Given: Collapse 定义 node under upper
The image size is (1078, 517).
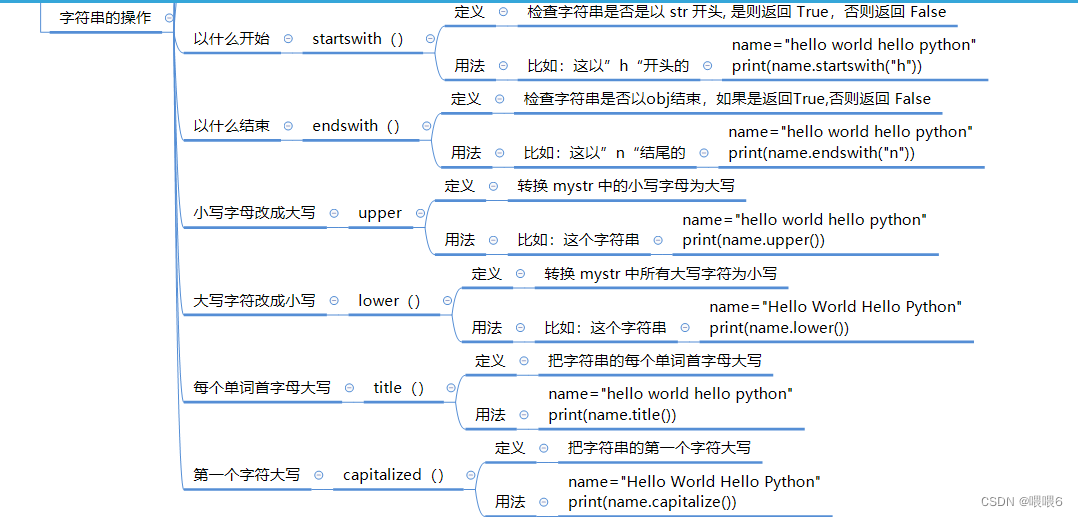Looking at the screenshot, I should tap(493, 187).
